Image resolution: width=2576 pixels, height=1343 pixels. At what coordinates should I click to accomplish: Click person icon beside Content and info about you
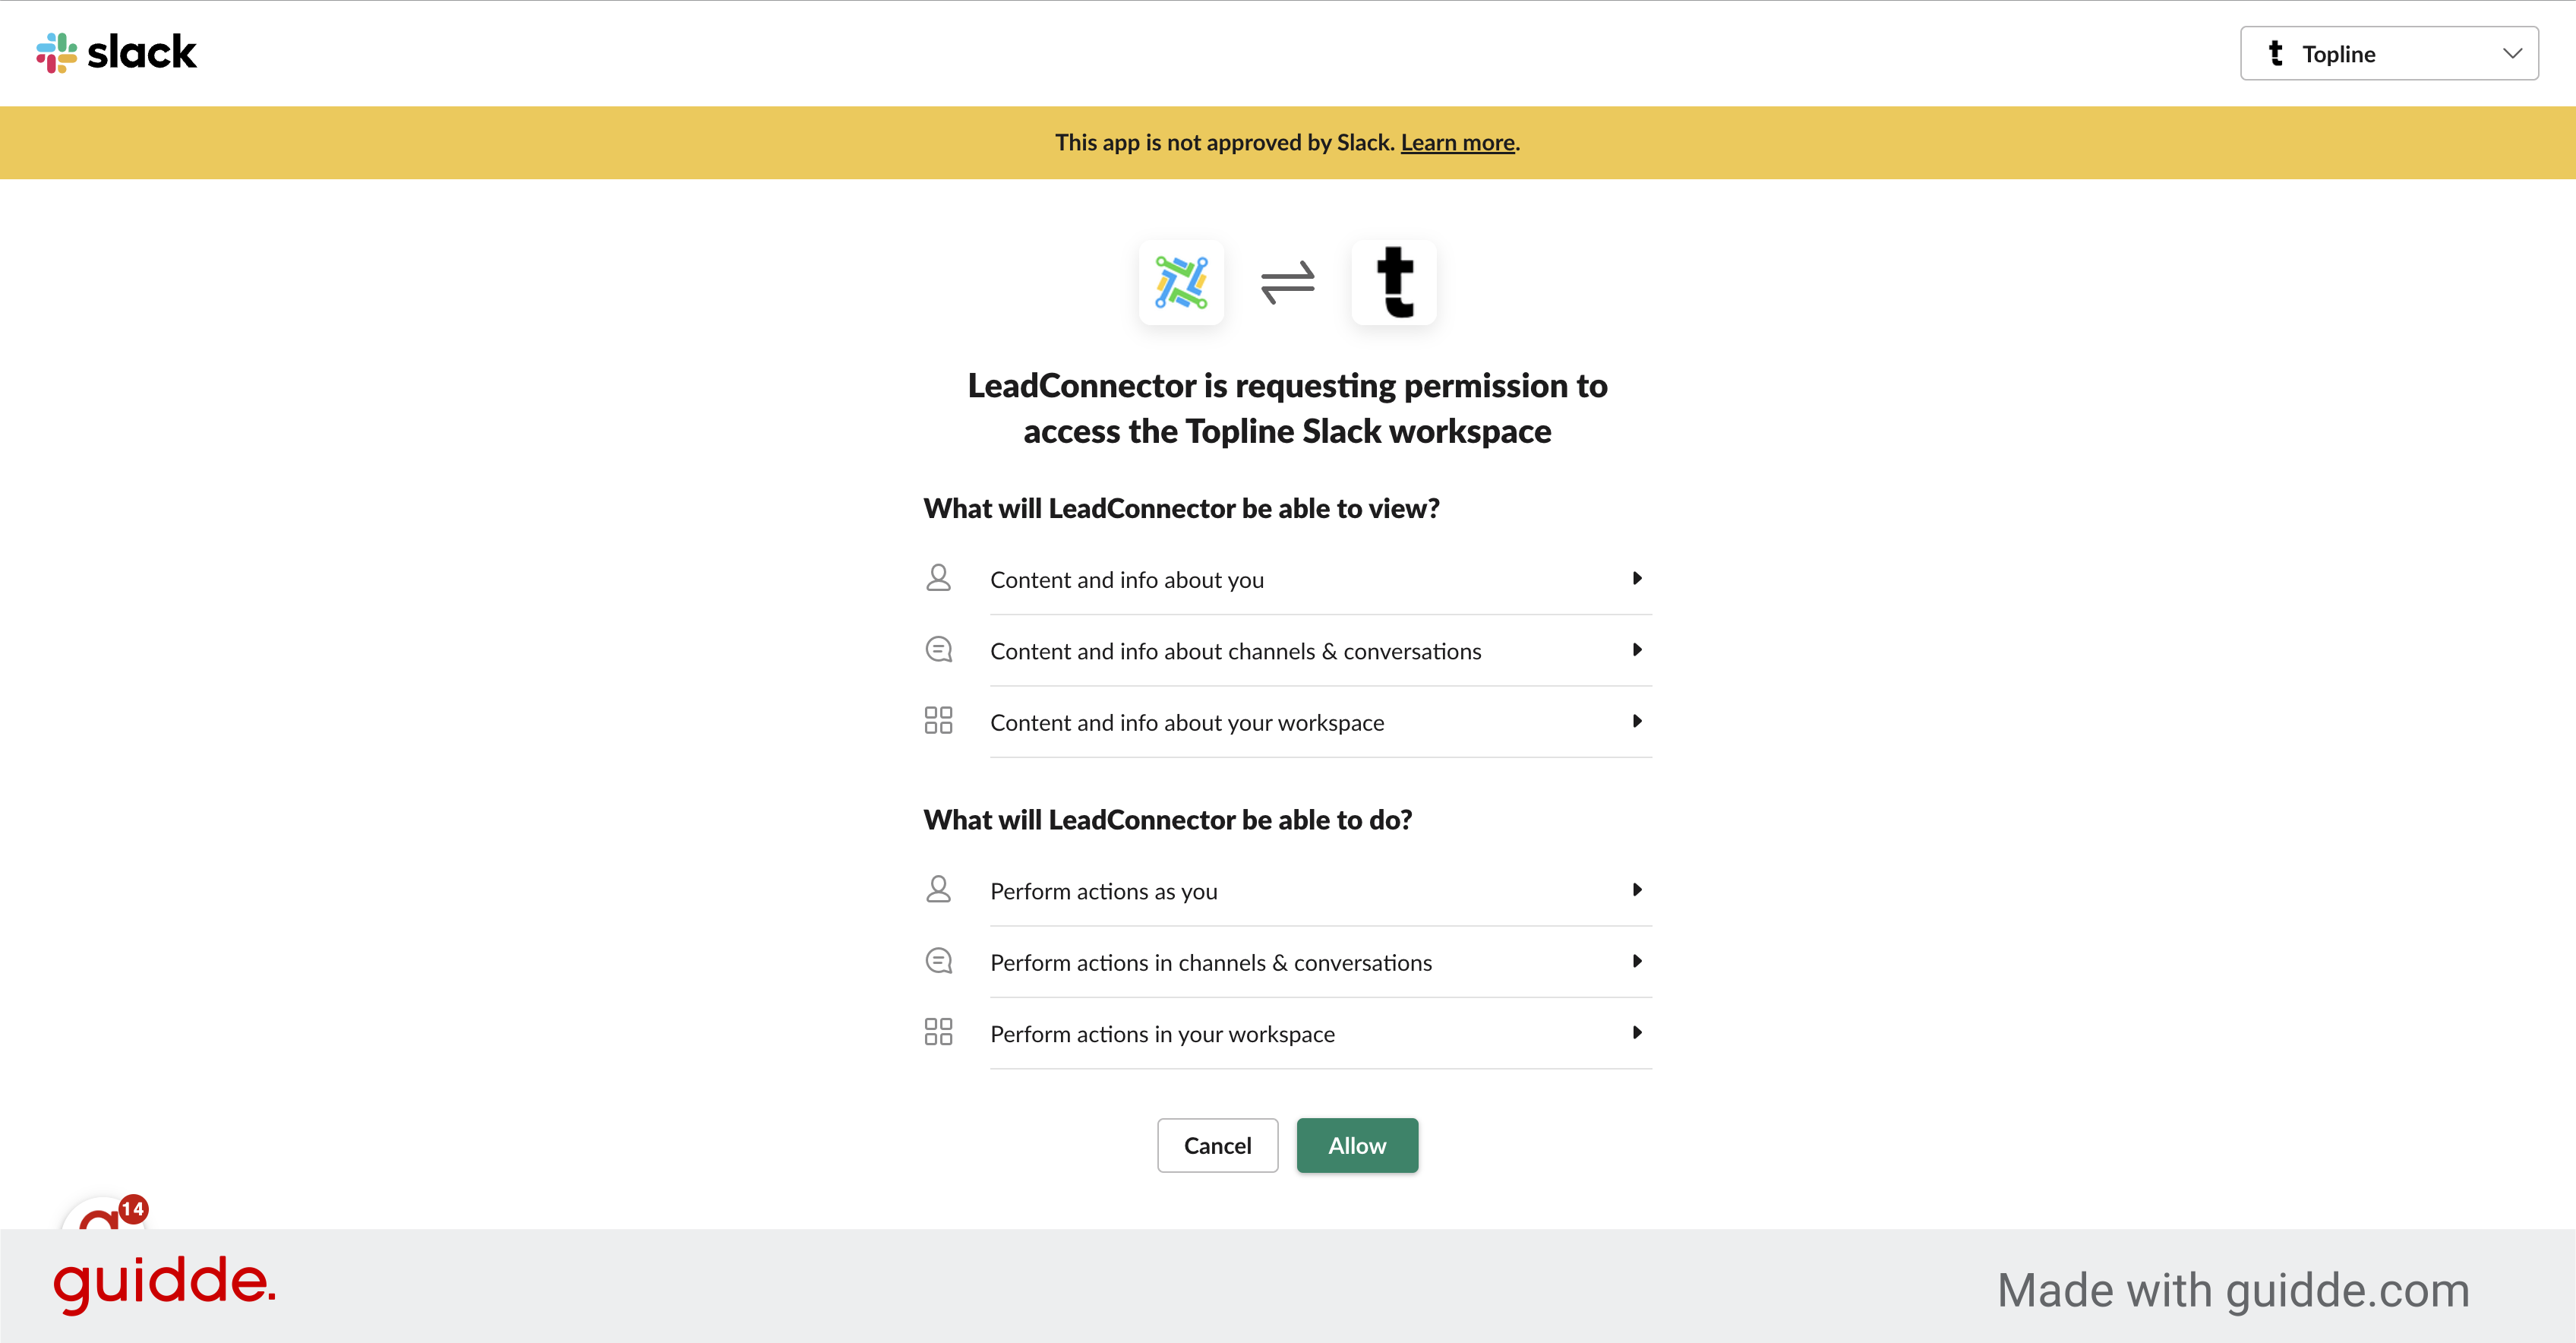coord(938,578)
